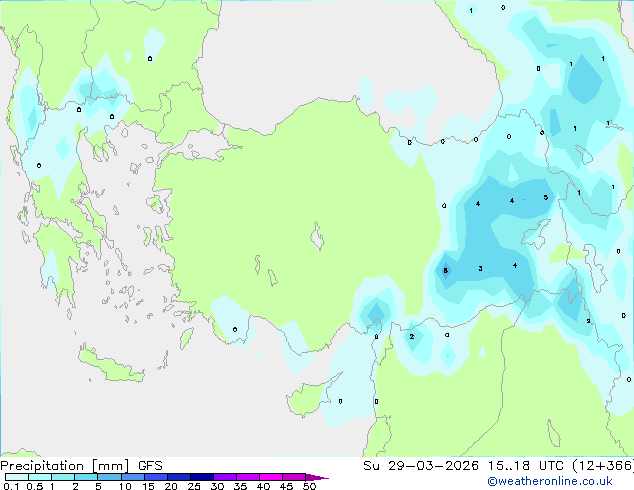Click the pointed arrow end of the legend
Image resolution: width=634 pixels, height=490 pixels.
click(x=317, y=477)
